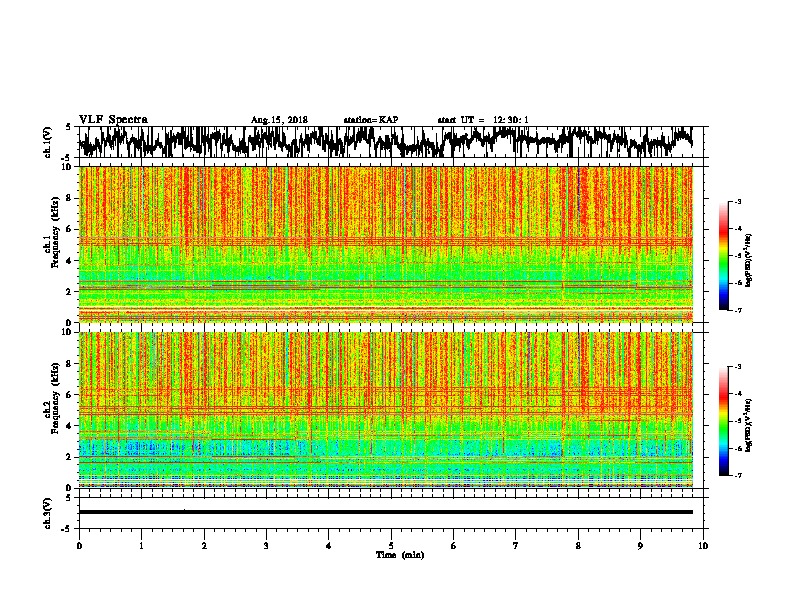Click the "-5" tick on ch.1(V) axis
Screen dimensions: 792x612
tap(67, 157)
